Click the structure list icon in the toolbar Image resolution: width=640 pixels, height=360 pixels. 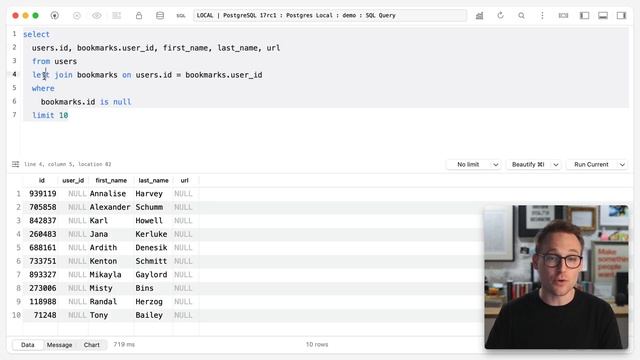(x=117, y=16)
